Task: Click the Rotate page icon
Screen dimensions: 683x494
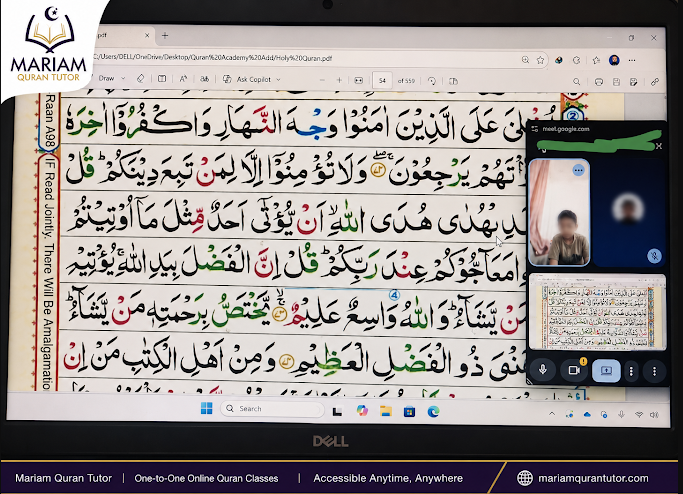Action: coord(432,81)
